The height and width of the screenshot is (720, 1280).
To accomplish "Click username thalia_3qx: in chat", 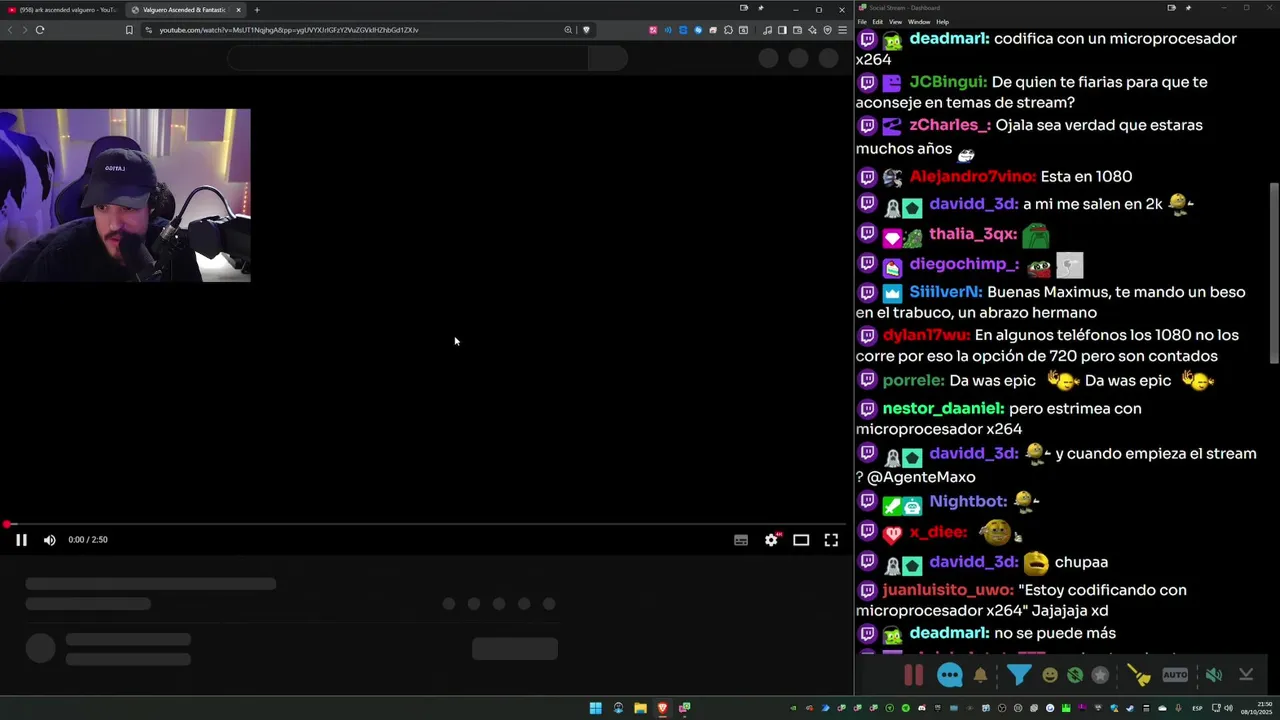I will click(x=973, y=234).
